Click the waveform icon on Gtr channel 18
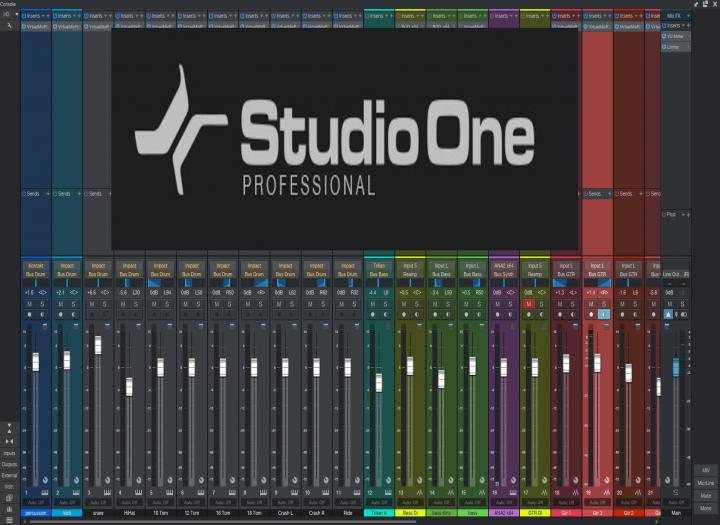 pos(576,492)
